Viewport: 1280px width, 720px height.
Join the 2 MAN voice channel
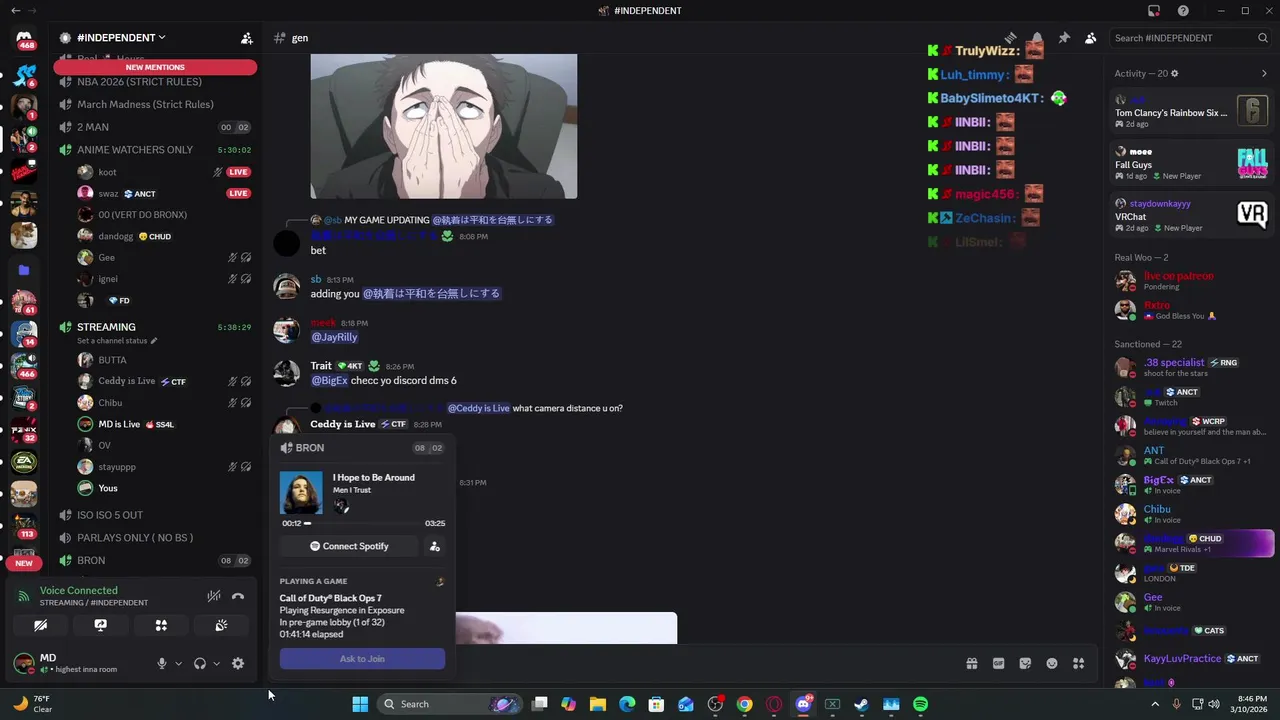click(155, 127)
